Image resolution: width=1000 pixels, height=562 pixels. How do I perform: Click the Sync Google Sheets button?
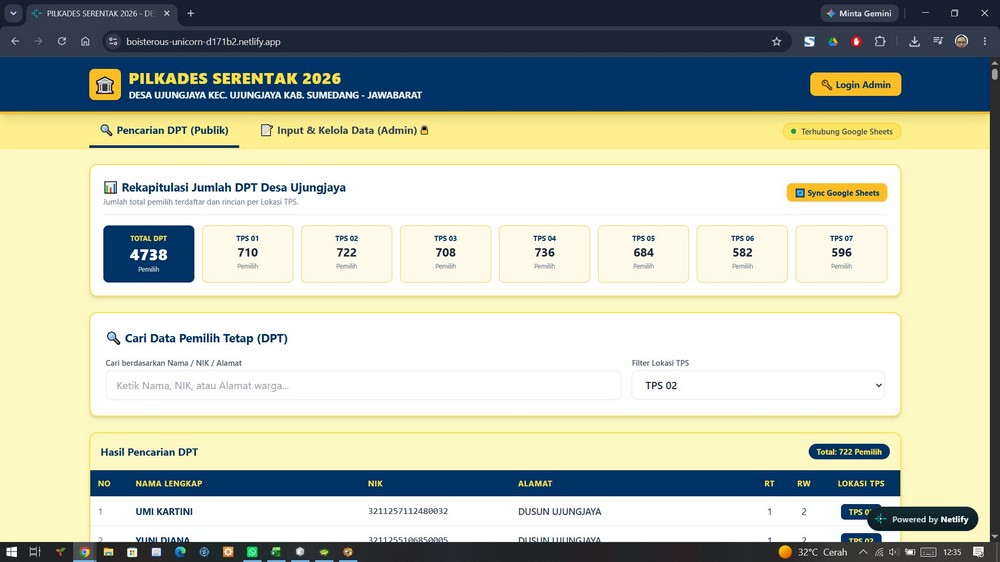tap(837, 193)
